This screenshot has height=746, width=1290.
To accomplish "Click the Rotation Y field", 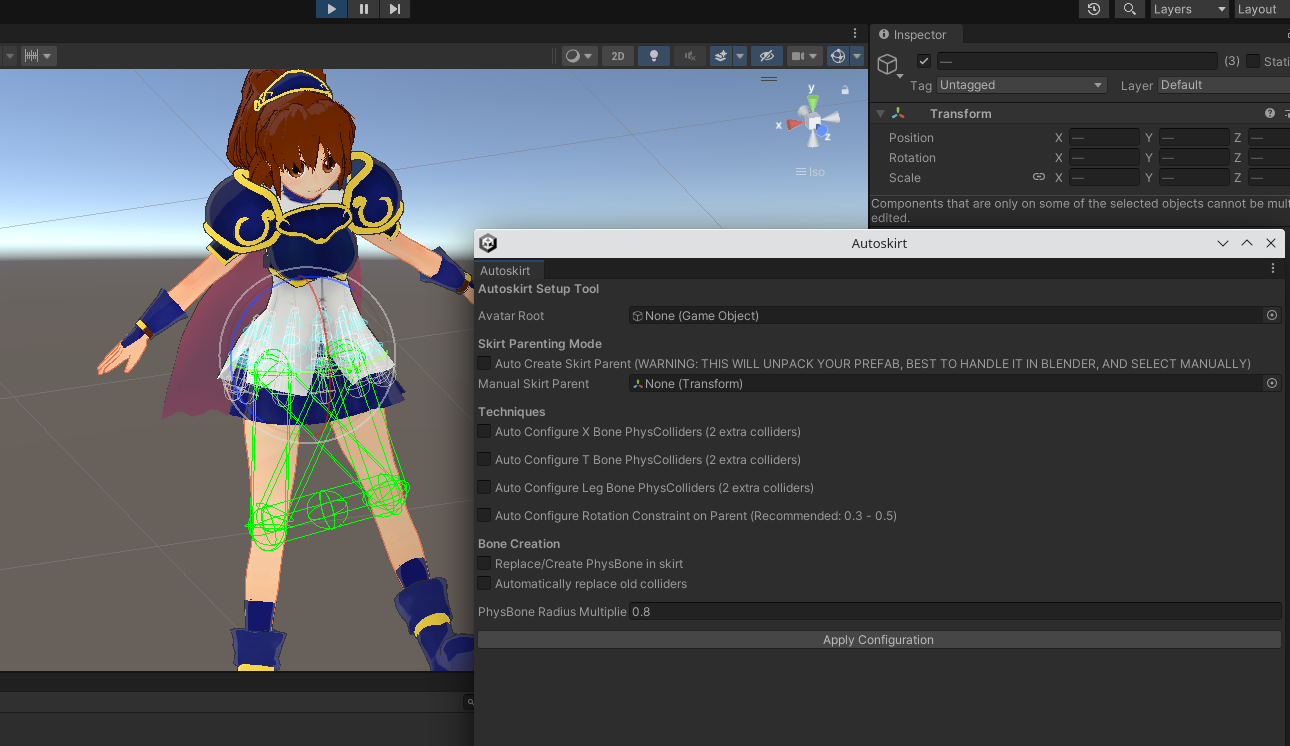I will [x=1194, y=158].
